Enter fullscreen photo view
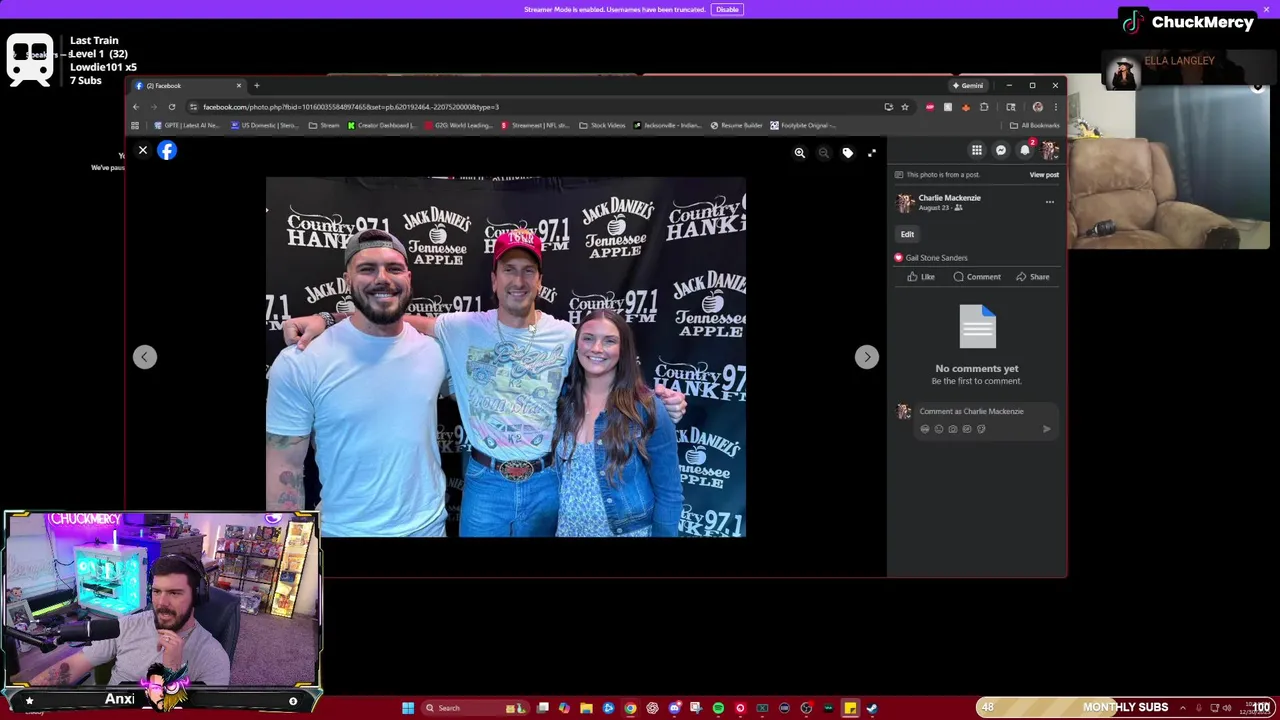The image size is (1280, 720). click(872, 153)
